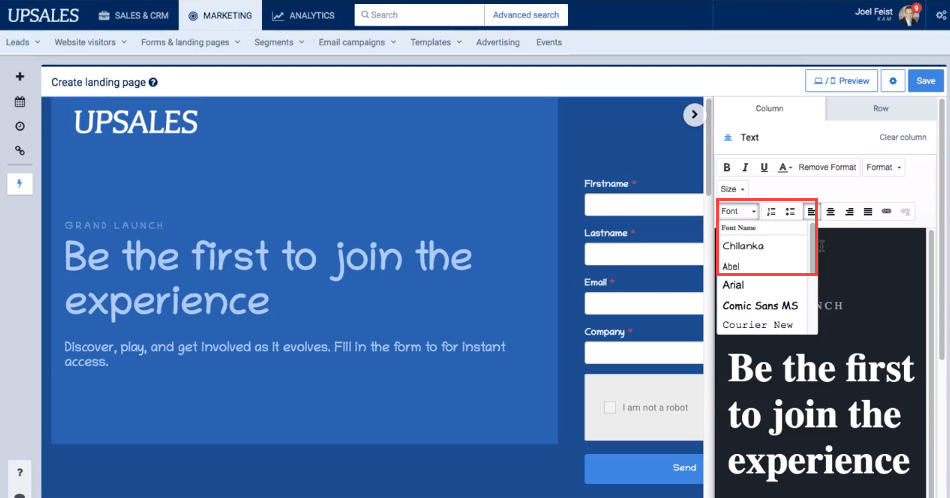Align text left
The image size is (950, 498).
[x=810, y=211]
